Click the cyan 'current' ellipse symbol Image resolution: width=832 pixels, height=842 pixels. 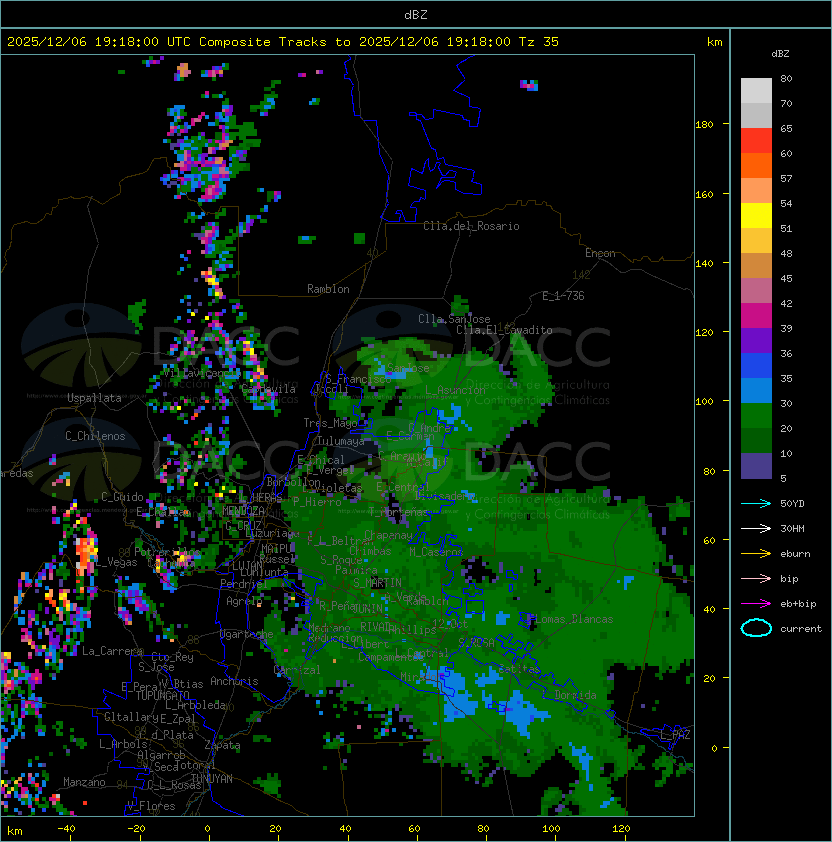click(x=756, y=628)
